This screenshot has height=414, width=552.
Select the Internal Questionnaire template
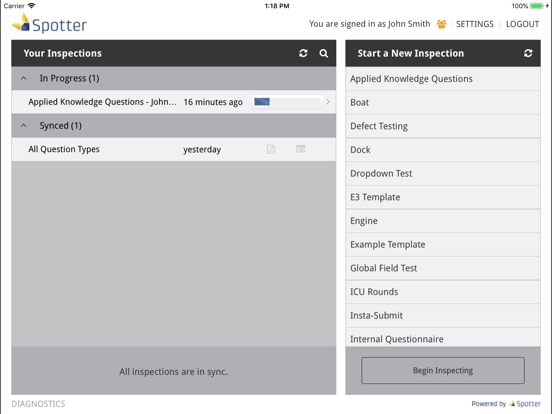(443, 337)
